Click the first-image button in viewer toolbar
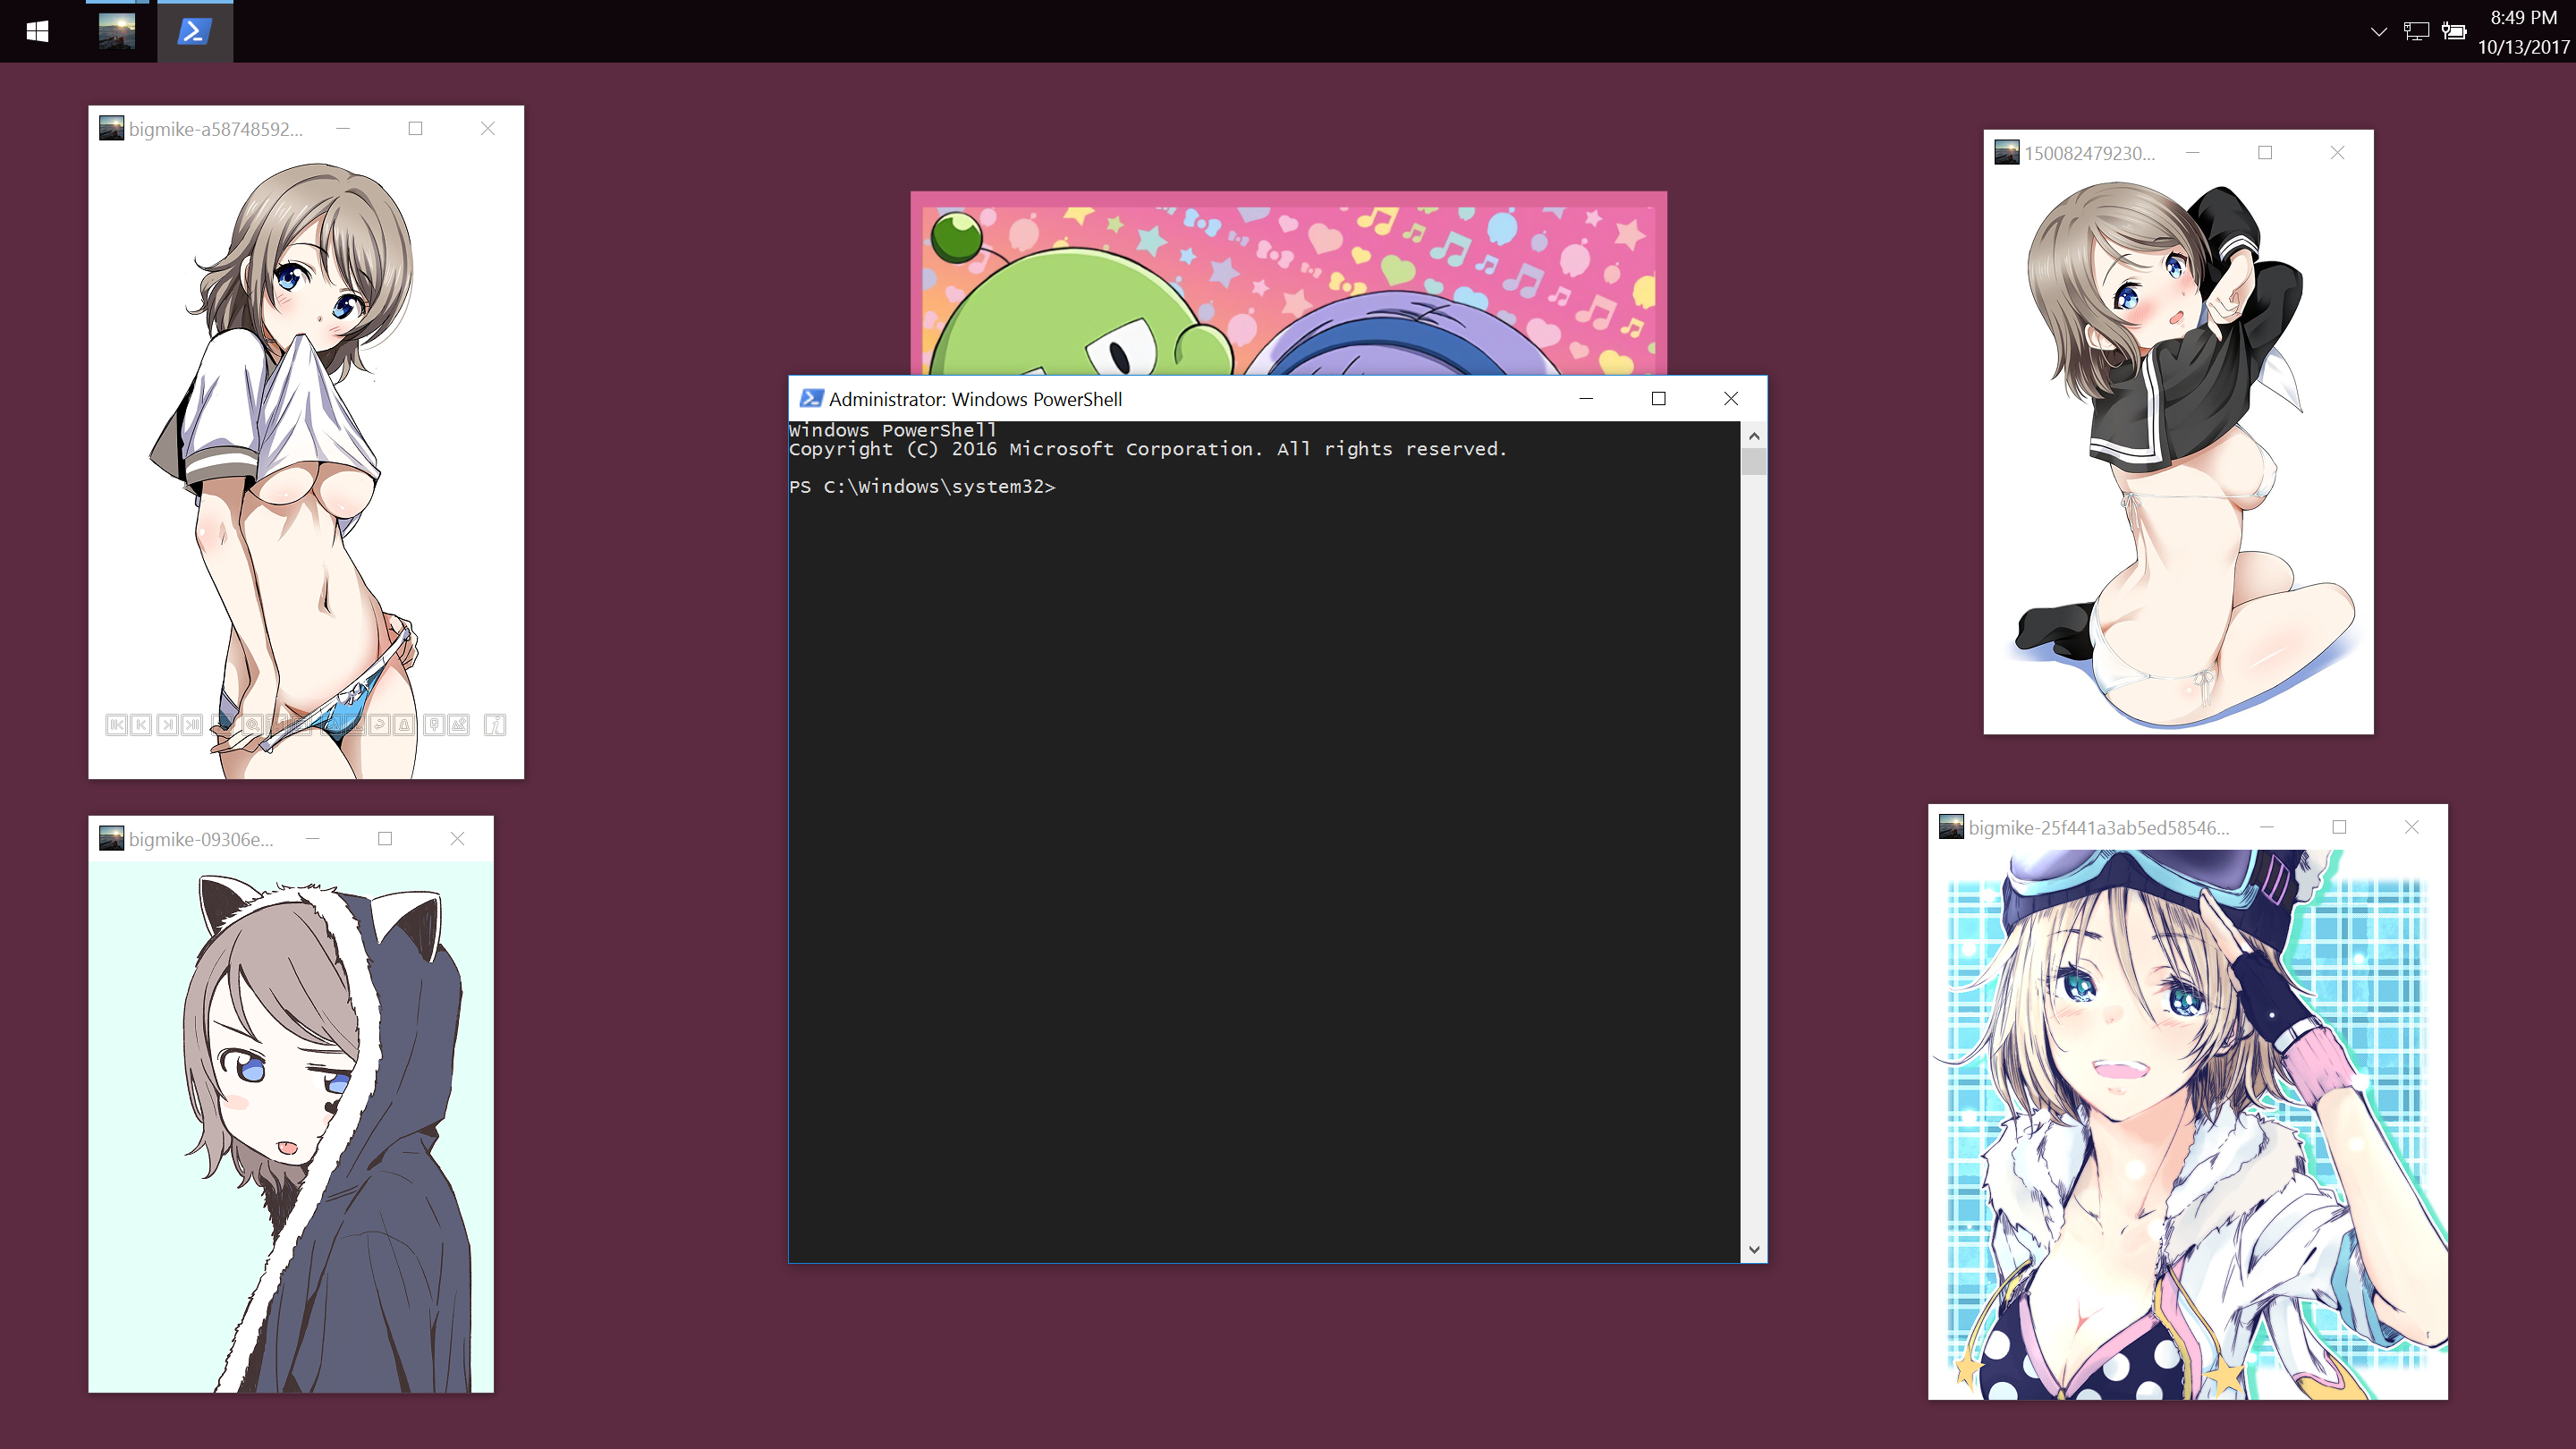The image size is (2576, 1449). pos(117,725)
